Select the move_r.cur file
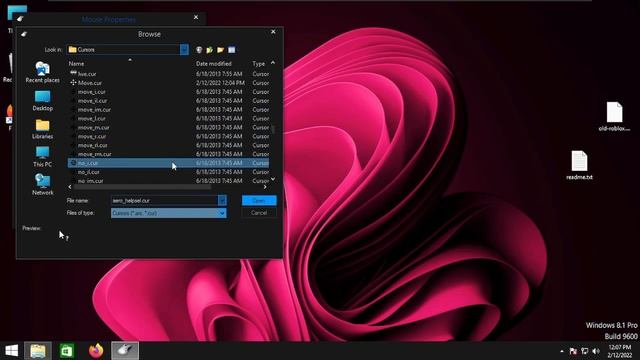The height and width of the screenshot is (360, 640). 92,137
